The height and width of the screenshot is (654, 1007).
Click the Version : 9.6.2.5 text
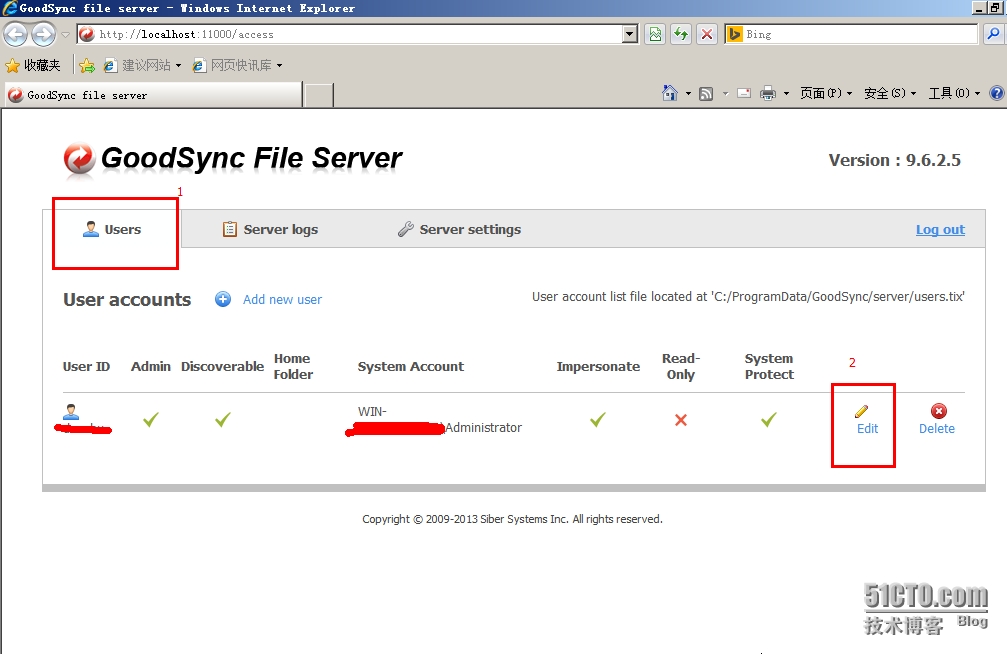[x=895, y=160]
